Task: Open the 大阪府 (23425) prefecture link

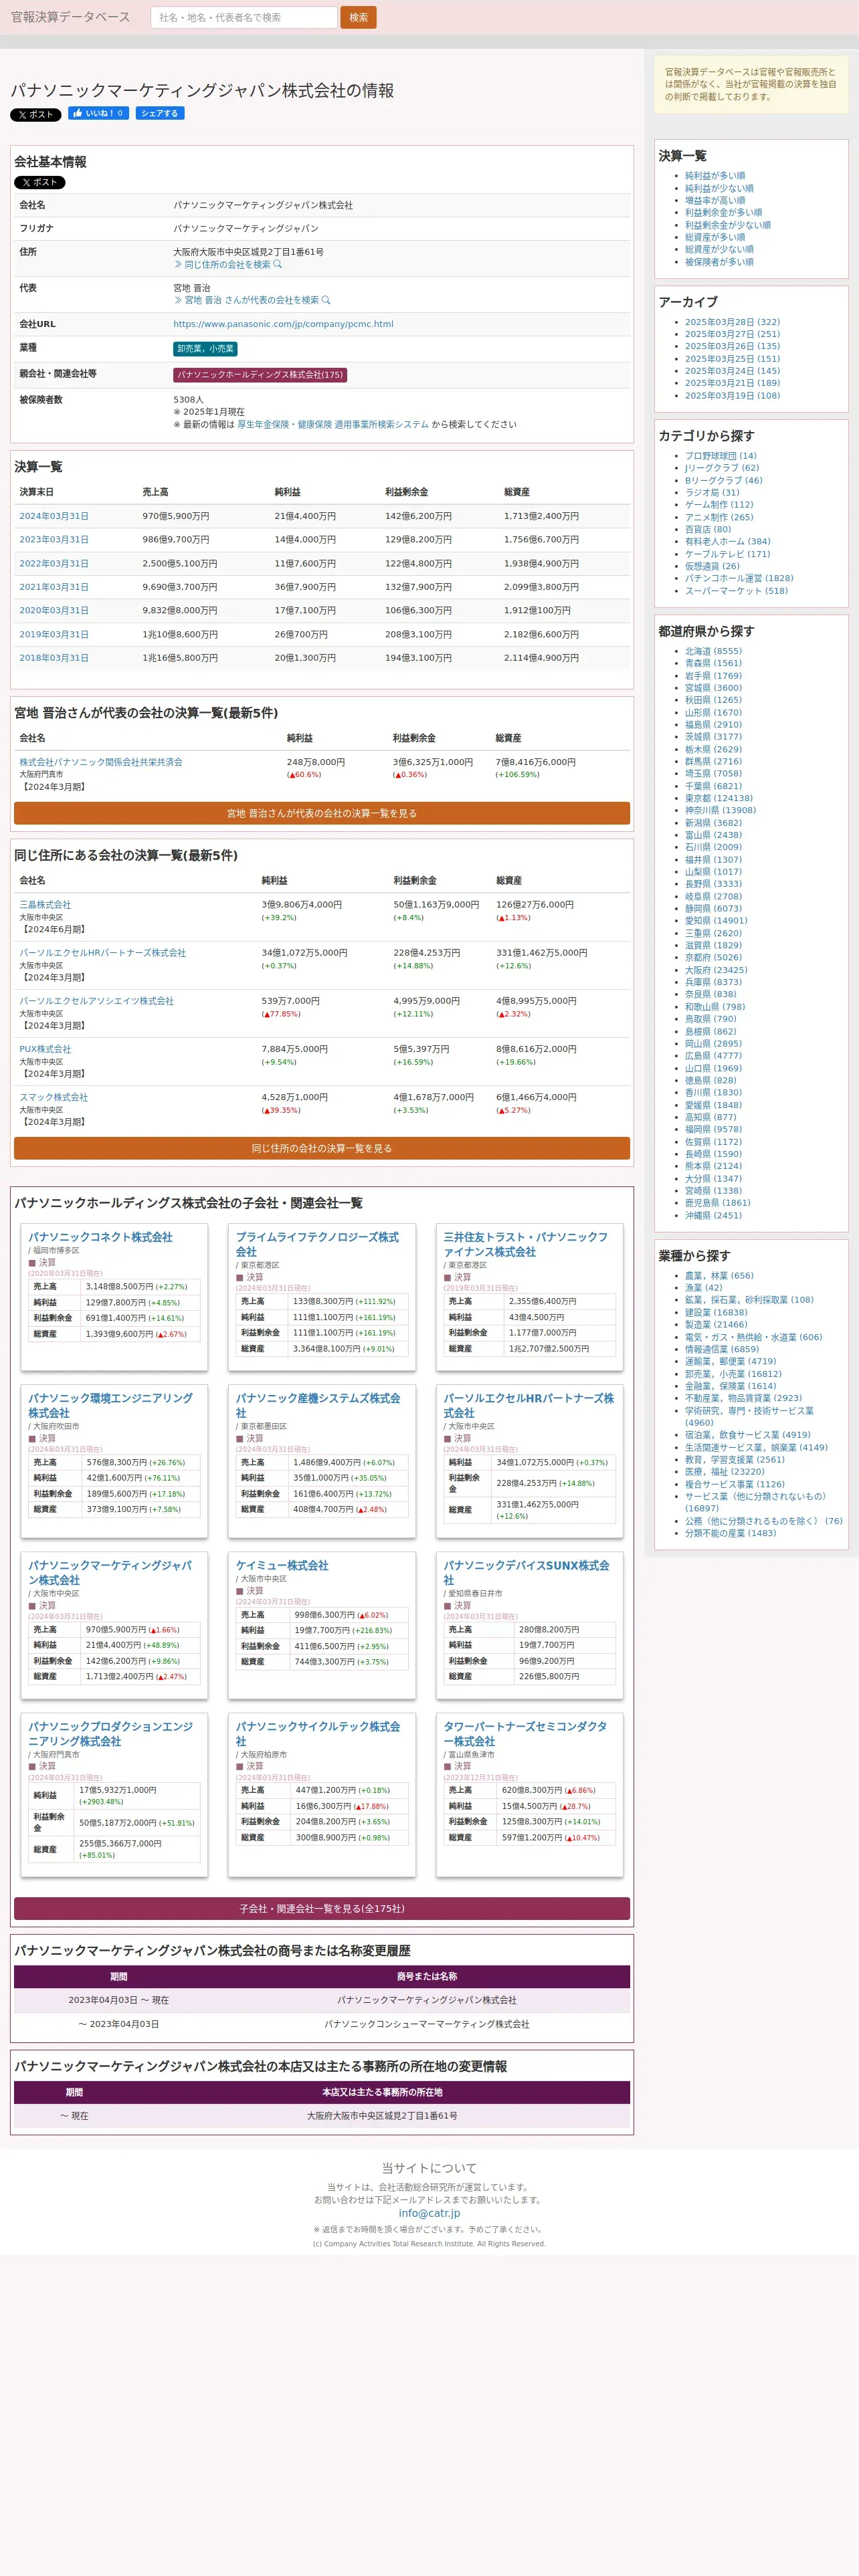Action: point(716,970)
